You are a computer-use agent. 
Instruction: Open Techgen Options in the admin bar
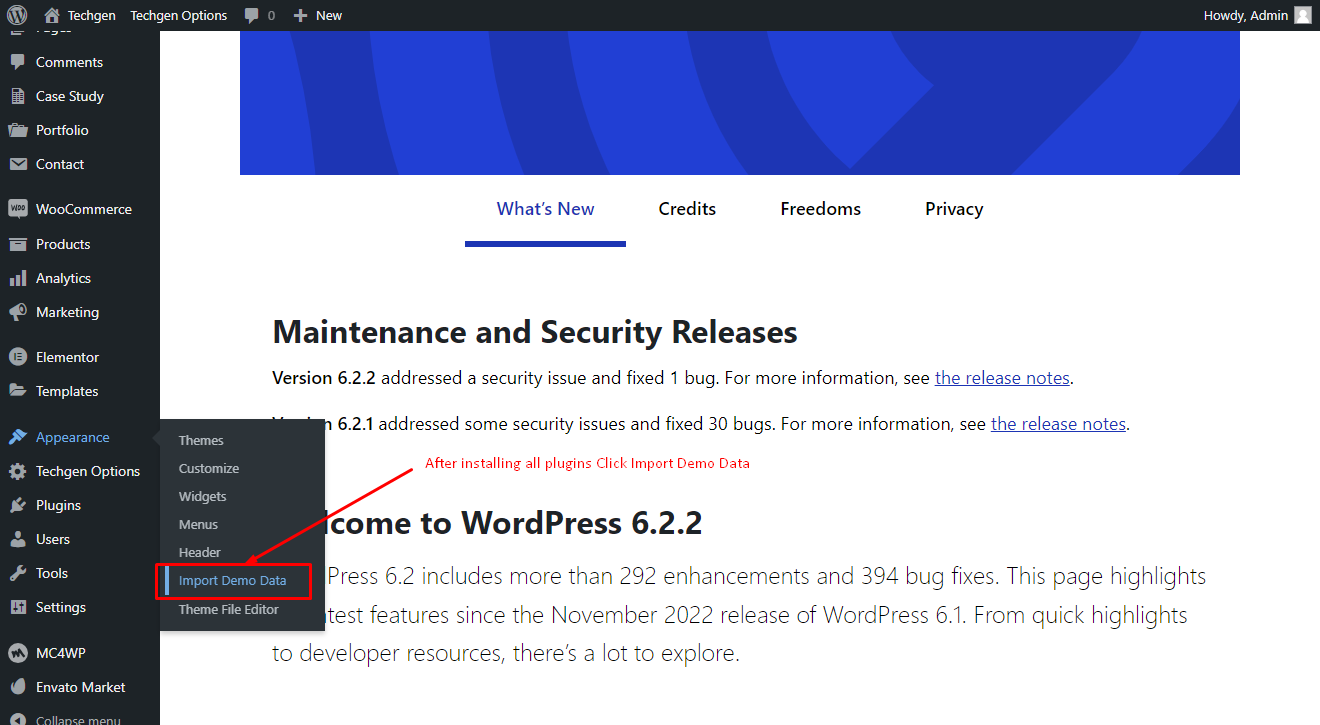pyautogui.click(x=179, y=15)
